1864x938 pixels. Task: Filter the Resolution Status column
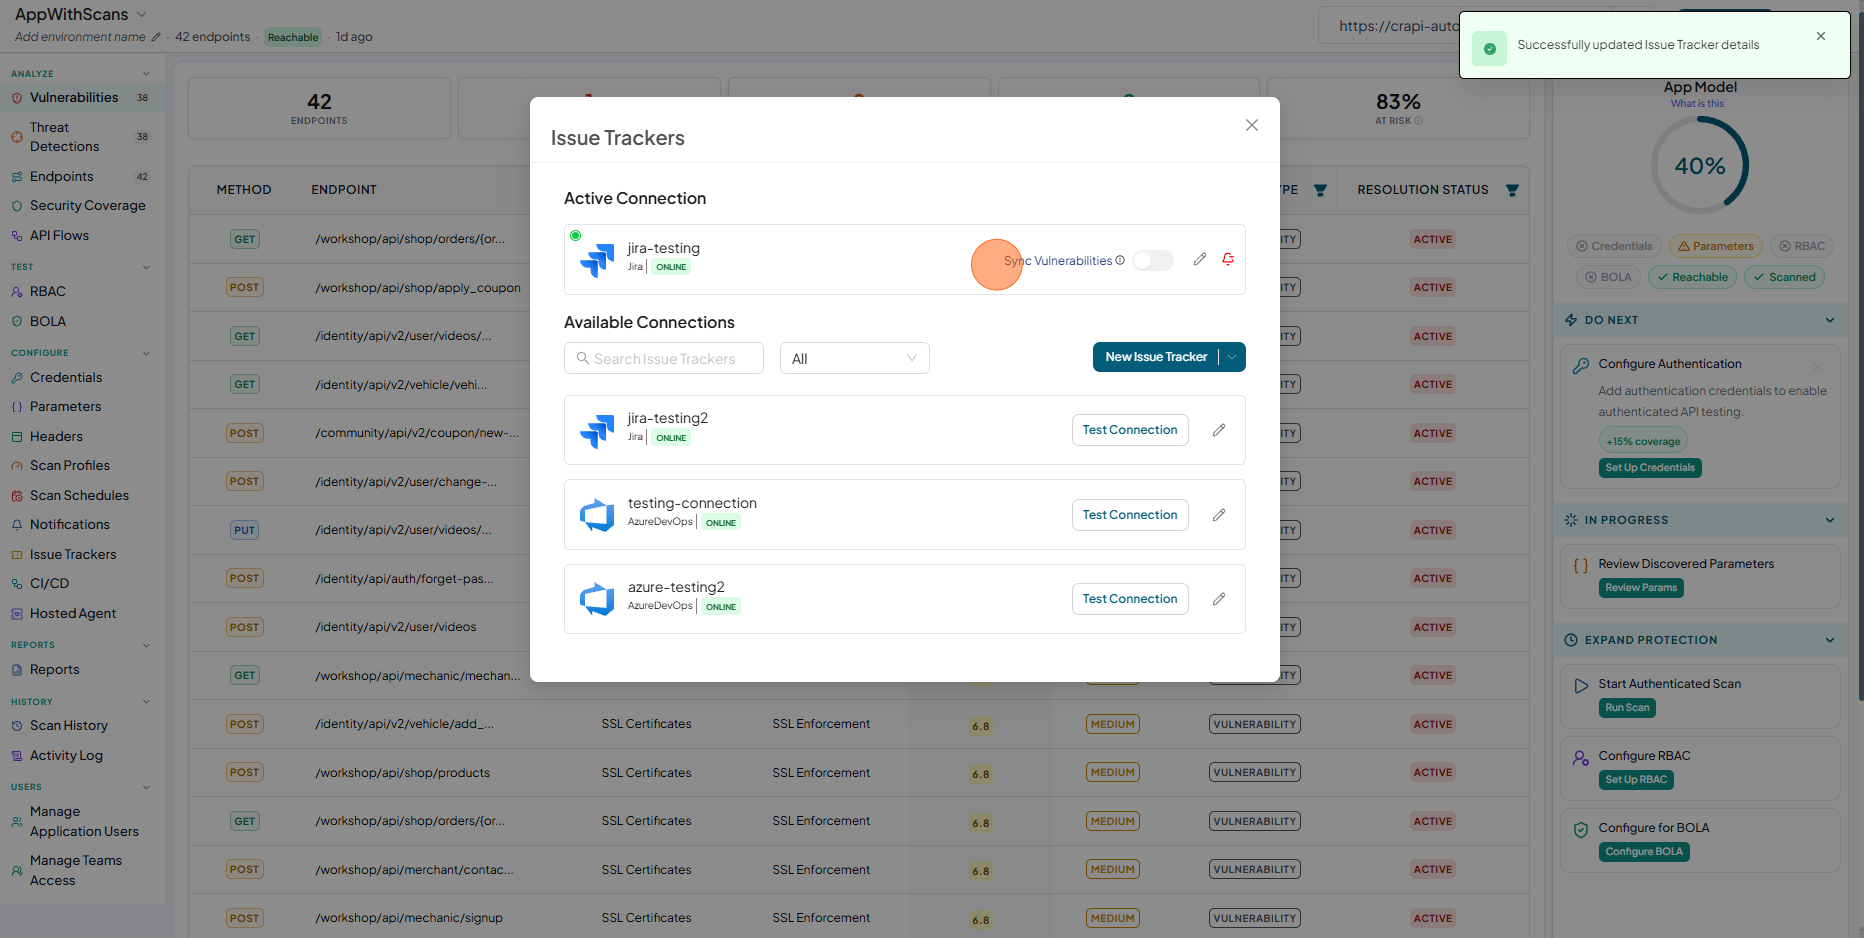coord(1512,190)
